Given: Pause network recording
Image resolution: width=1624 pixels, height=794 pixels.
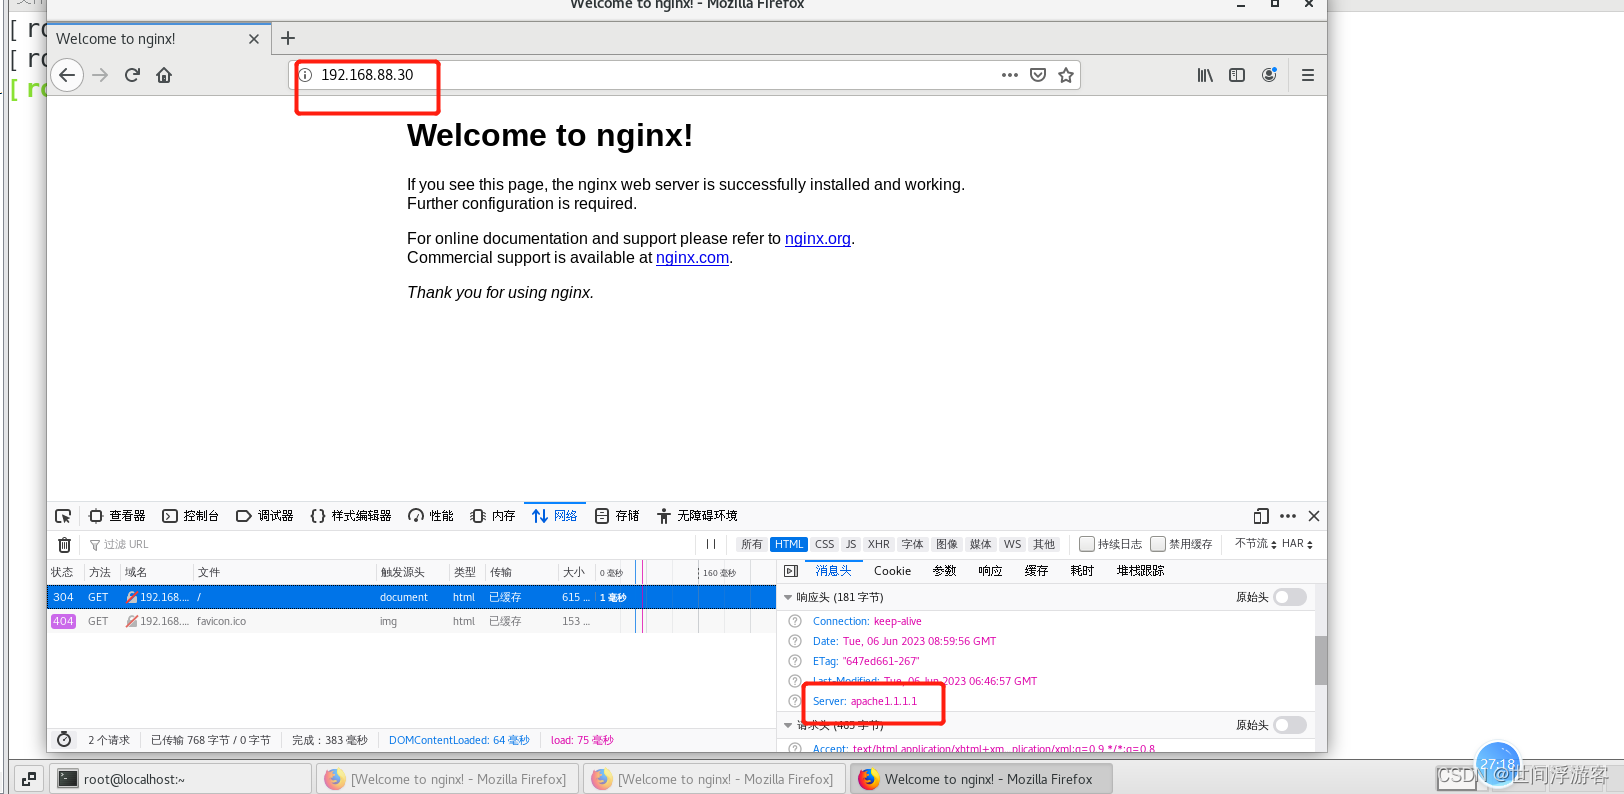Looking at the screenshot, I should pos(711,544).
